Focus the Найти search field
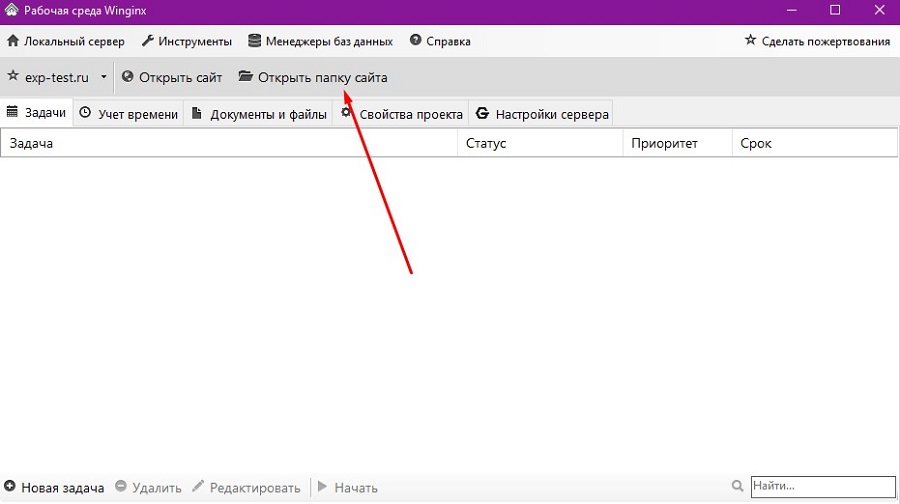The height and width of the screenshot is (504, 900). (823, 486)
